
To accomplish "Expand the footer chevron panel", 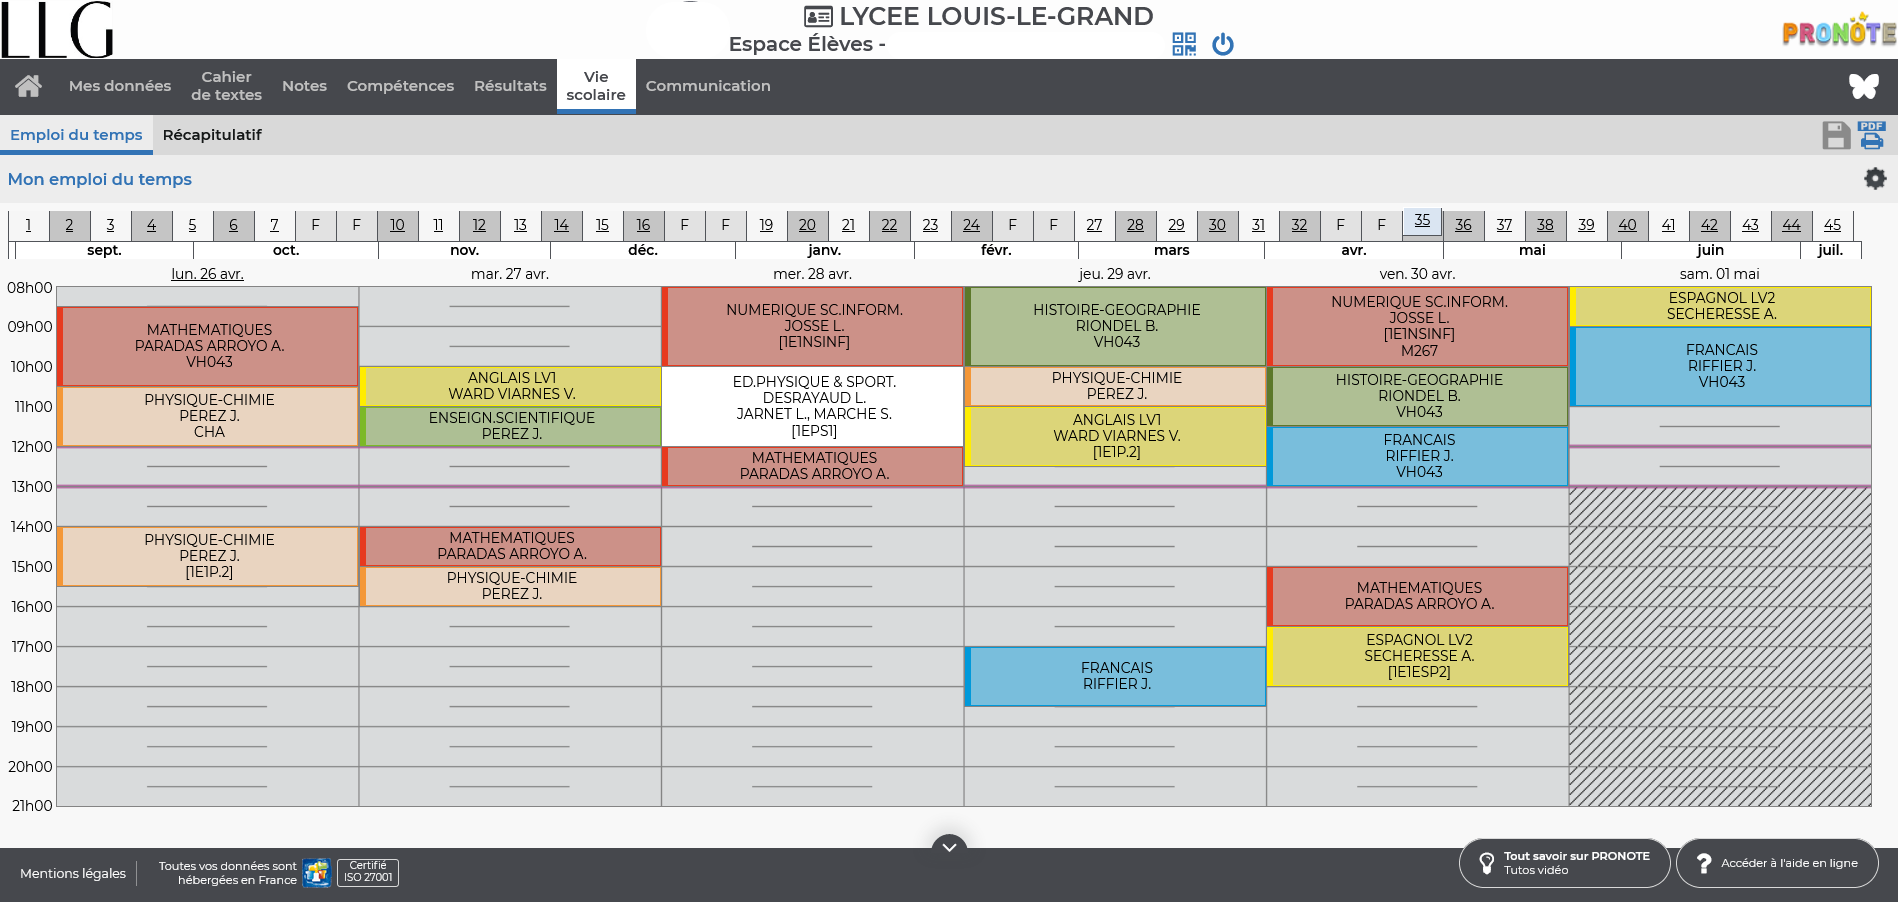I will pyautogui.click(x=949, y=846).
